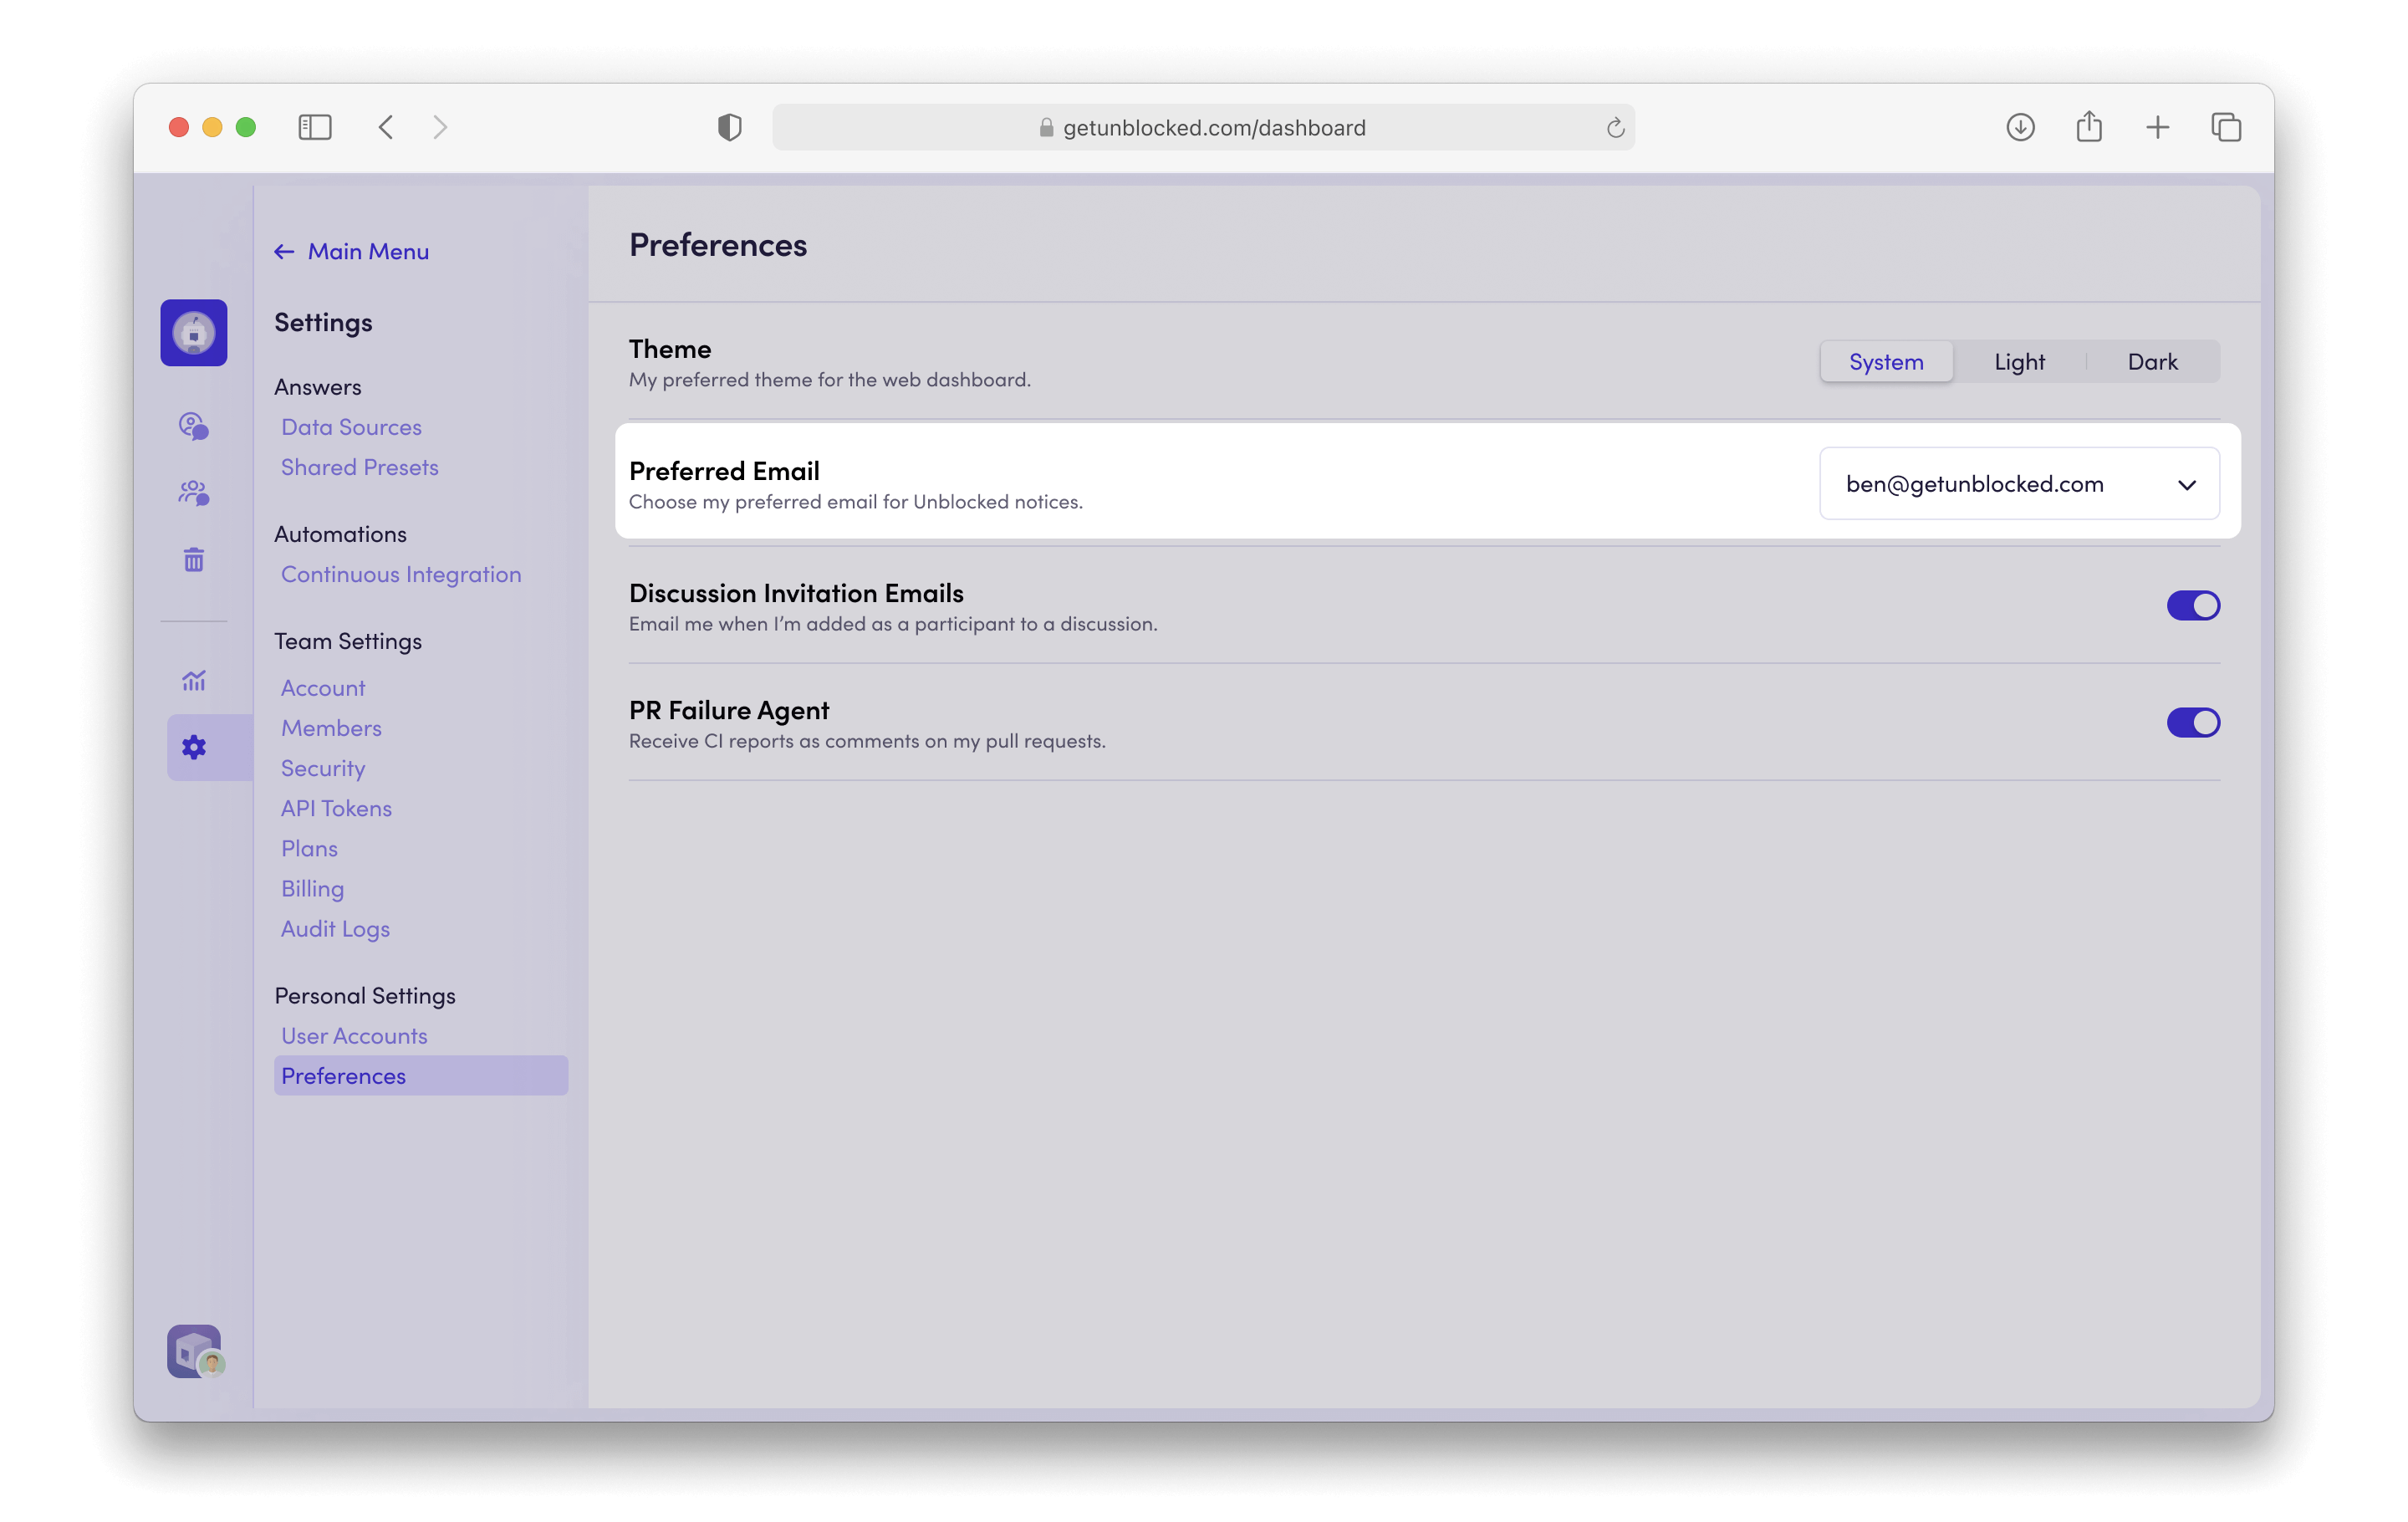Open the Audit Logs page

click(x=335, y=929)
